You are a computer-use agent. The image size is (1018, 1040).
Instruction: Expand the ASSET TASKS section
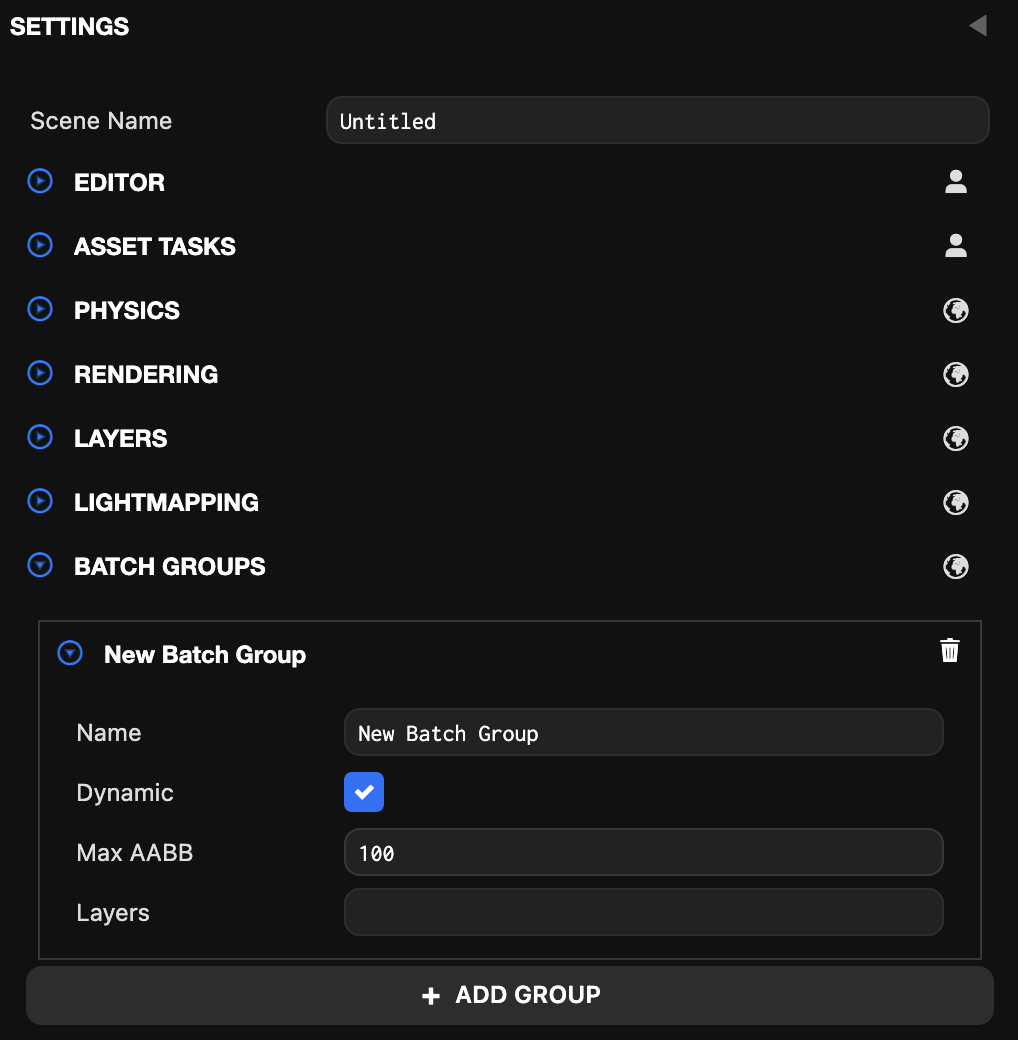click(x=40, y=245)
